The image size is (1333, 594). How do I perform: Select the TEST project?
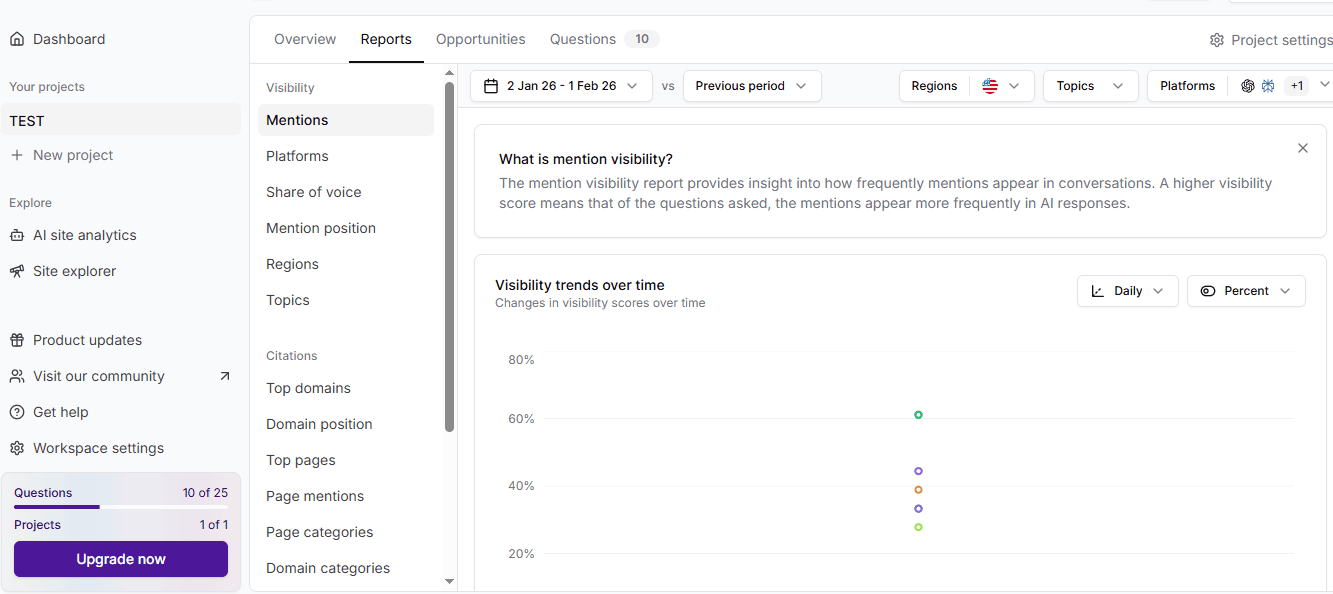[121, 121]
